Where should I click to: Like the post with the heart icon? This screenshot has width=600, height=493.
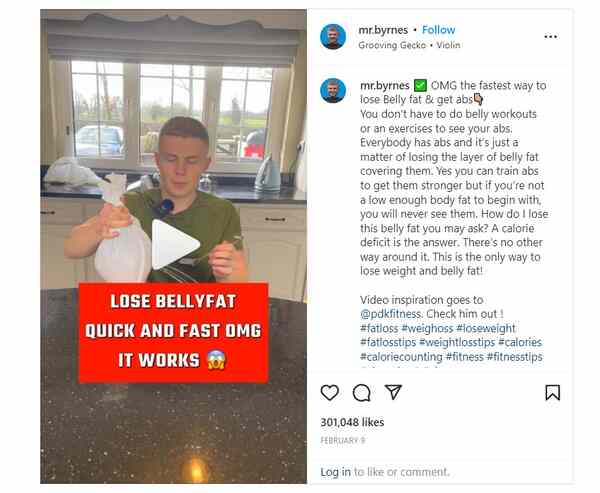(329, 392)
